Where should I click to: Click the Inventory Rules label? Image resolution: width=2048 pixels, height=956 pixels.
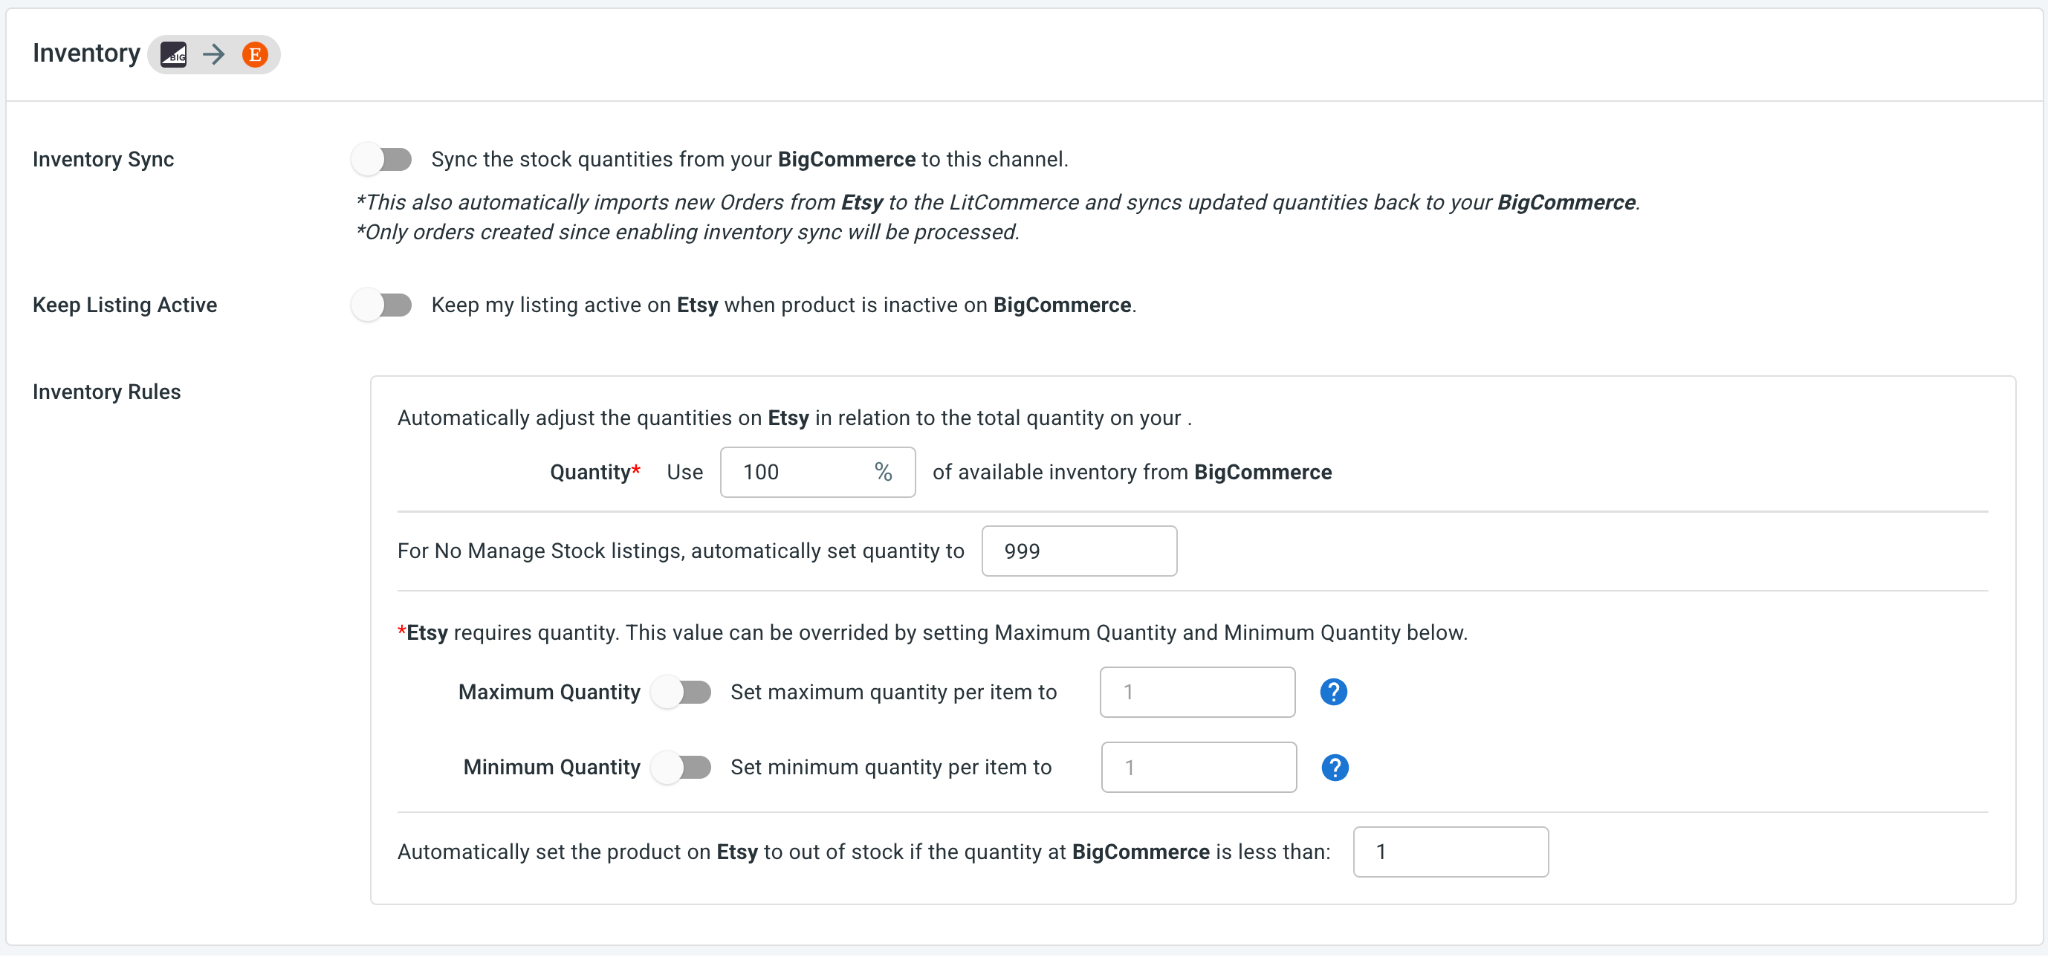coord(107,392)
